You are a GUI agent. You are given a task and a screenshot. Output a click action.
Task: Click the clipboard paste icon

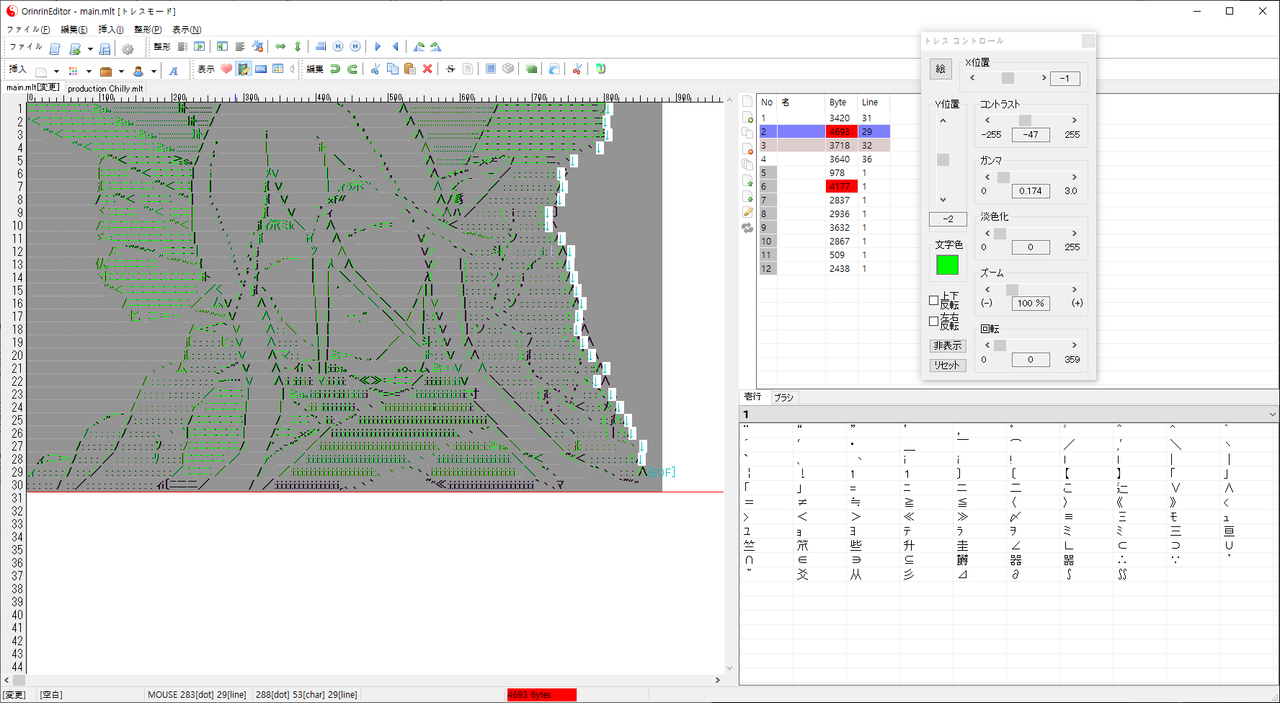click(410, 69)
